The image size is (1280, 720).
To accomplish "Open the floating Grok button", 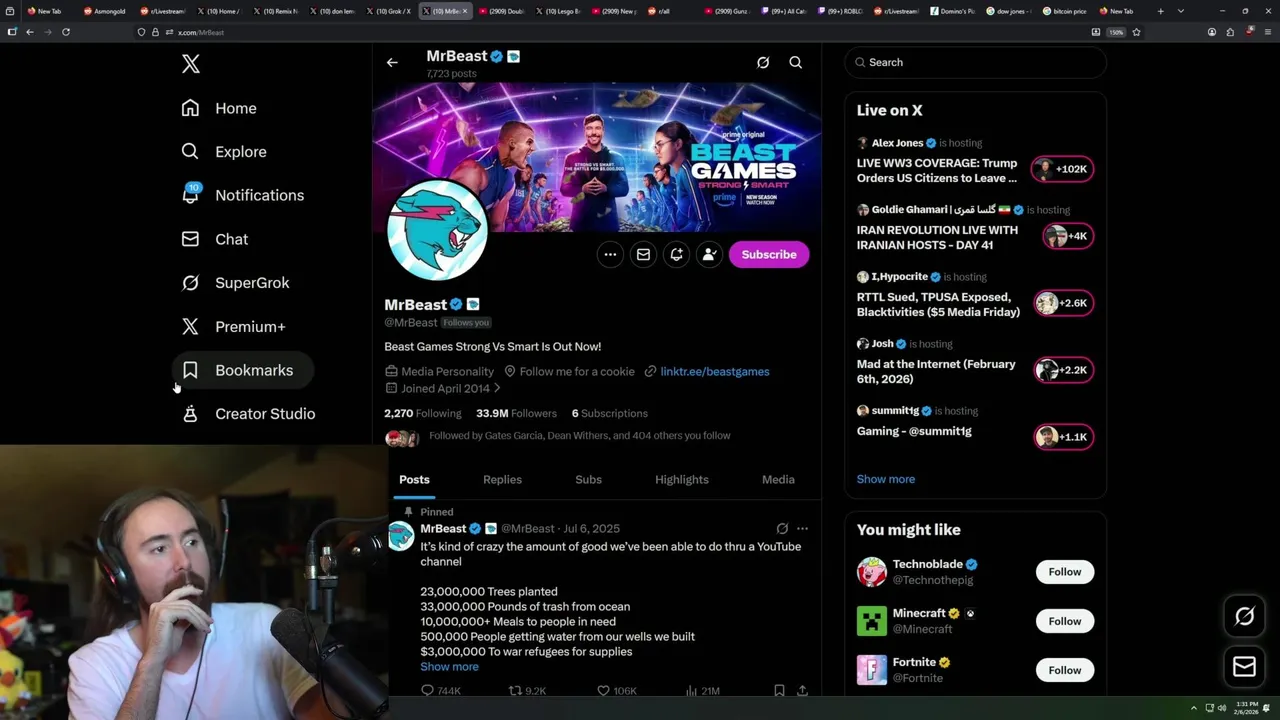I will coord(1244,617).
